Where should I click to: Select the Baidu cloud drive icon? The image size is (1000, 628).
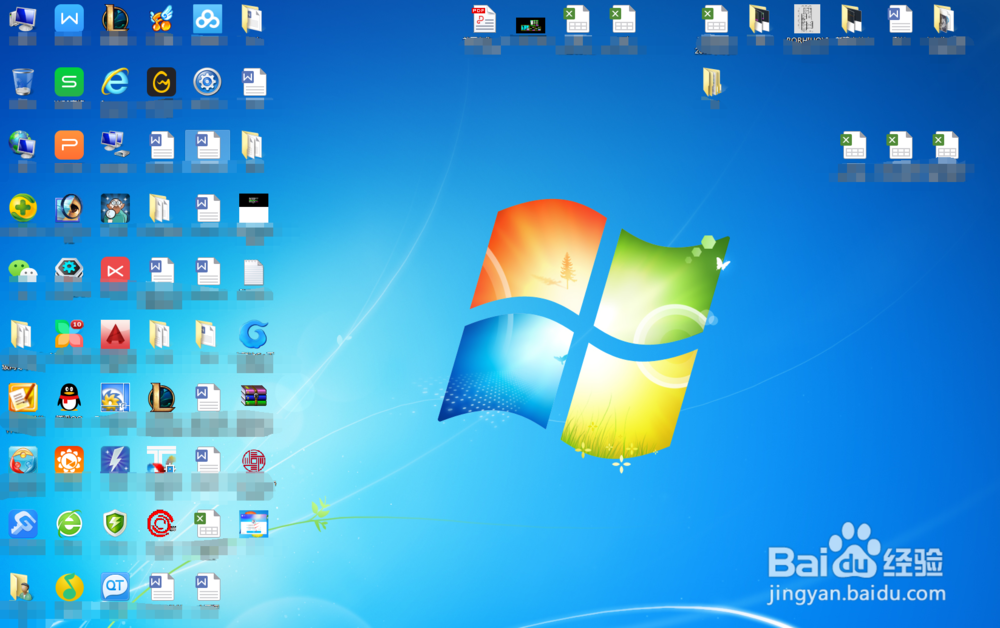207,19
